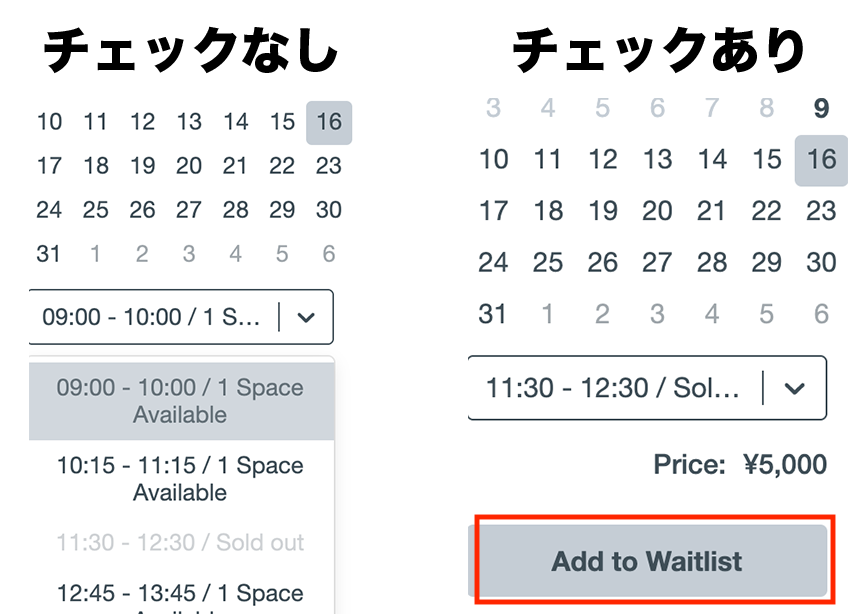Select highlighted day 16 in the right calendar
The height and width of the screenshot is (614, 848).
[x=821, y=159]
